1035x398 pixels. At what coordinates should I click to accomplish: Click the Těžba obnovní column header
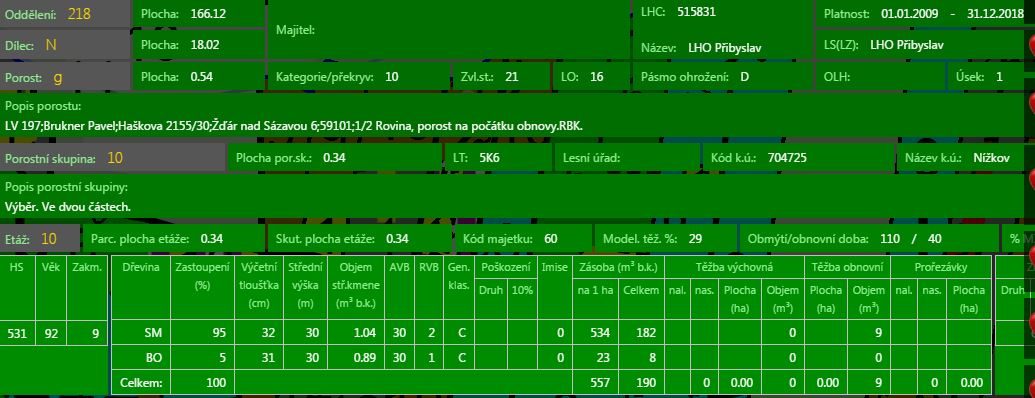click(847, 267)
